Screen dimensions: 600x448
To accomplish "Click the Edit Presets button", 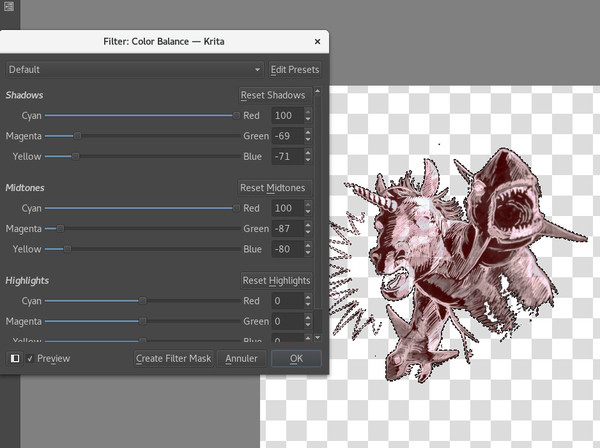I will 295,70.
